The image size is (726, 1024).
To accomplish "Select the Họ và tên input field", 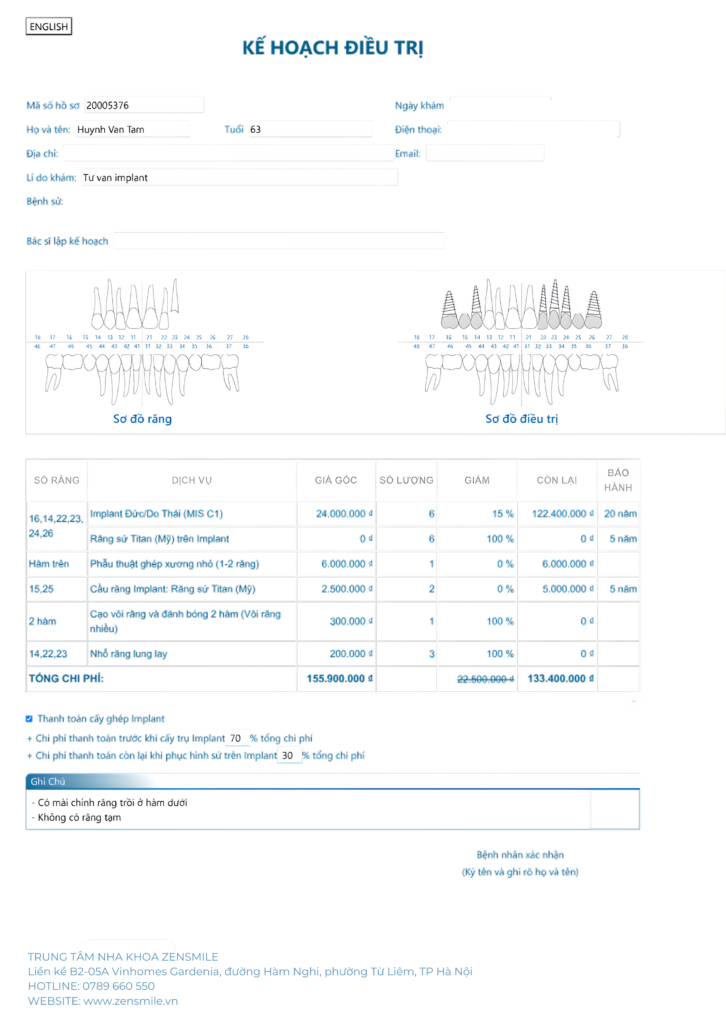I will (x=131, y=129).
